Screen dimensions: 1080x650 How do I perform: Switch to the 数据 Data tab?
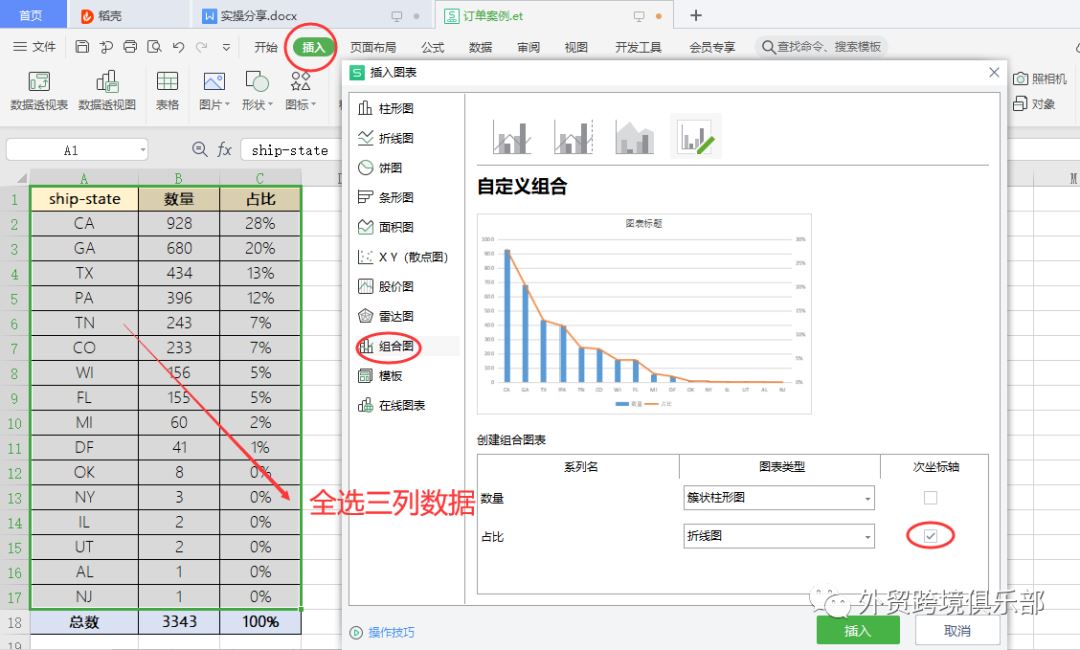click(480, 47)
